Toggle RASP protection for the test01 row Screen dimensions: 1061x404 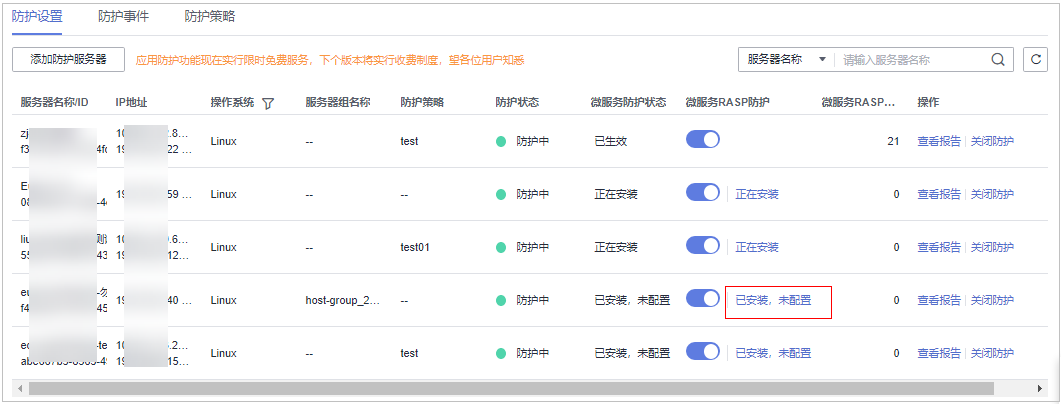click(703, 246)
